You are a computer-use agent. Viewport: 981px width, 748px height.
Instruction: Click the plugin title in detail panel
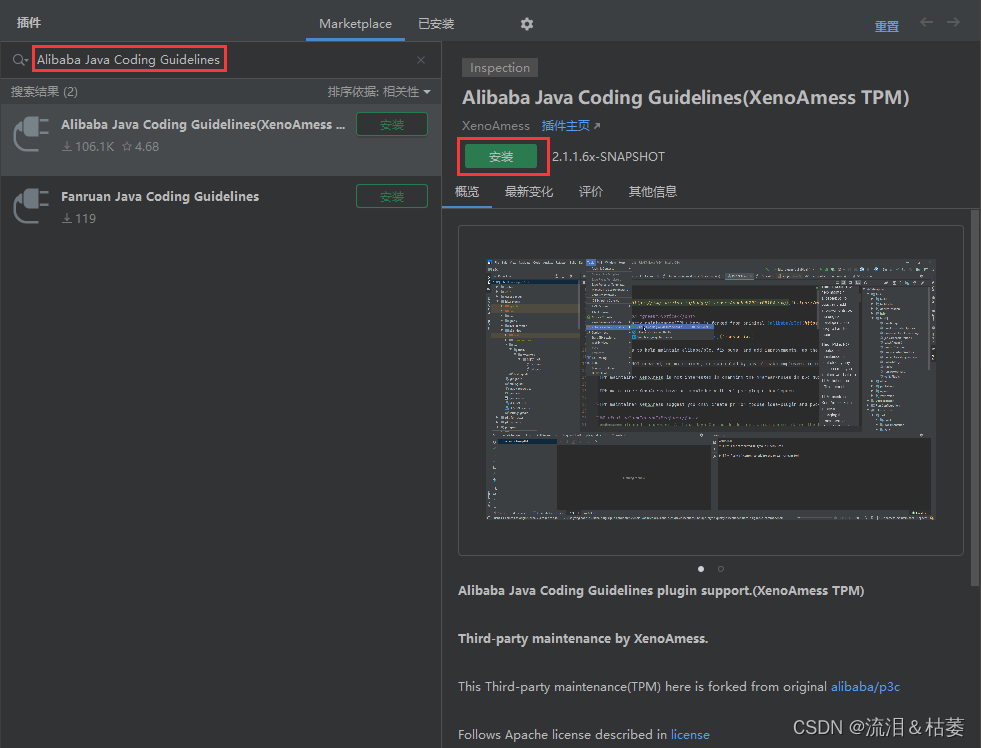[x=686, y=98]
